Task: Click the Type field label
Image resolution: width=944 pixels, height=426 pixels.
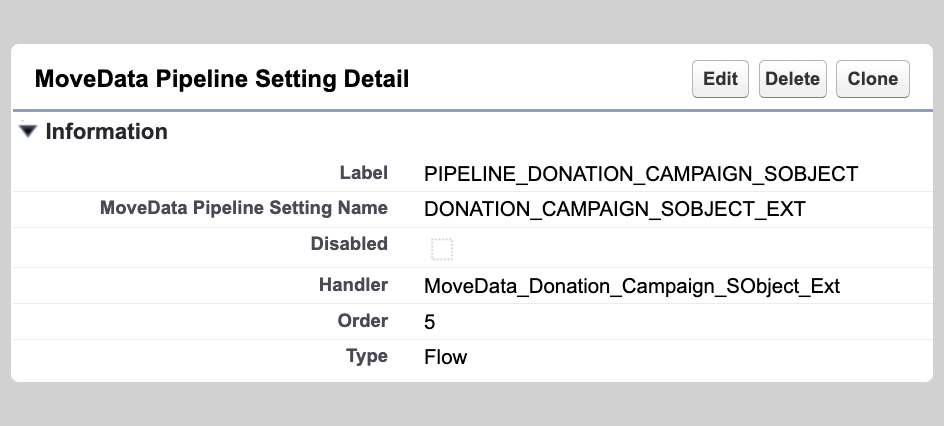Action: point(366,356)
